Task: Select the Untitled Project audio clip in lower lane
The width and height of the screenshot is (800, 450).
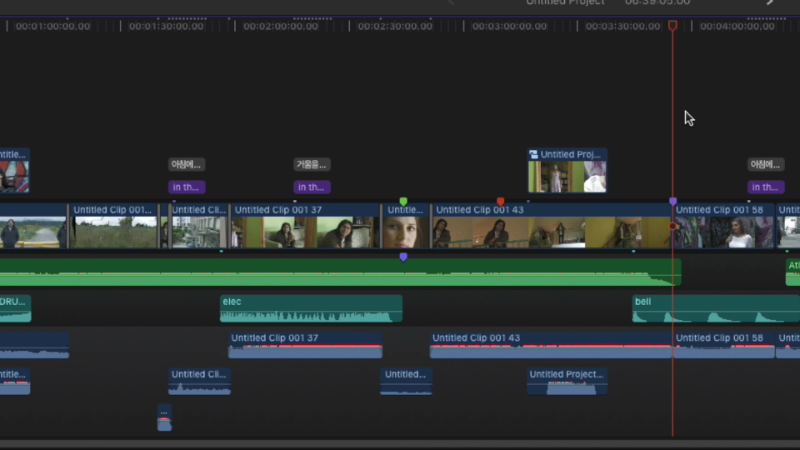Action: tap(567, 382)
